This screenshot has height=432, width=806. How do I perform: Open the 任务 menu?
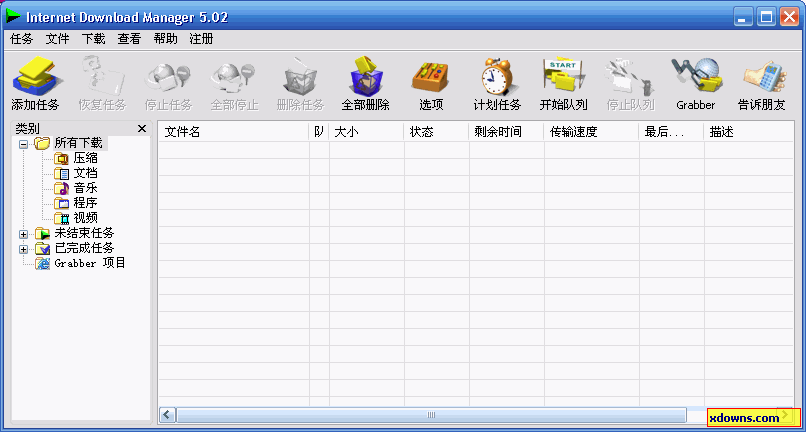coord(22,39)
